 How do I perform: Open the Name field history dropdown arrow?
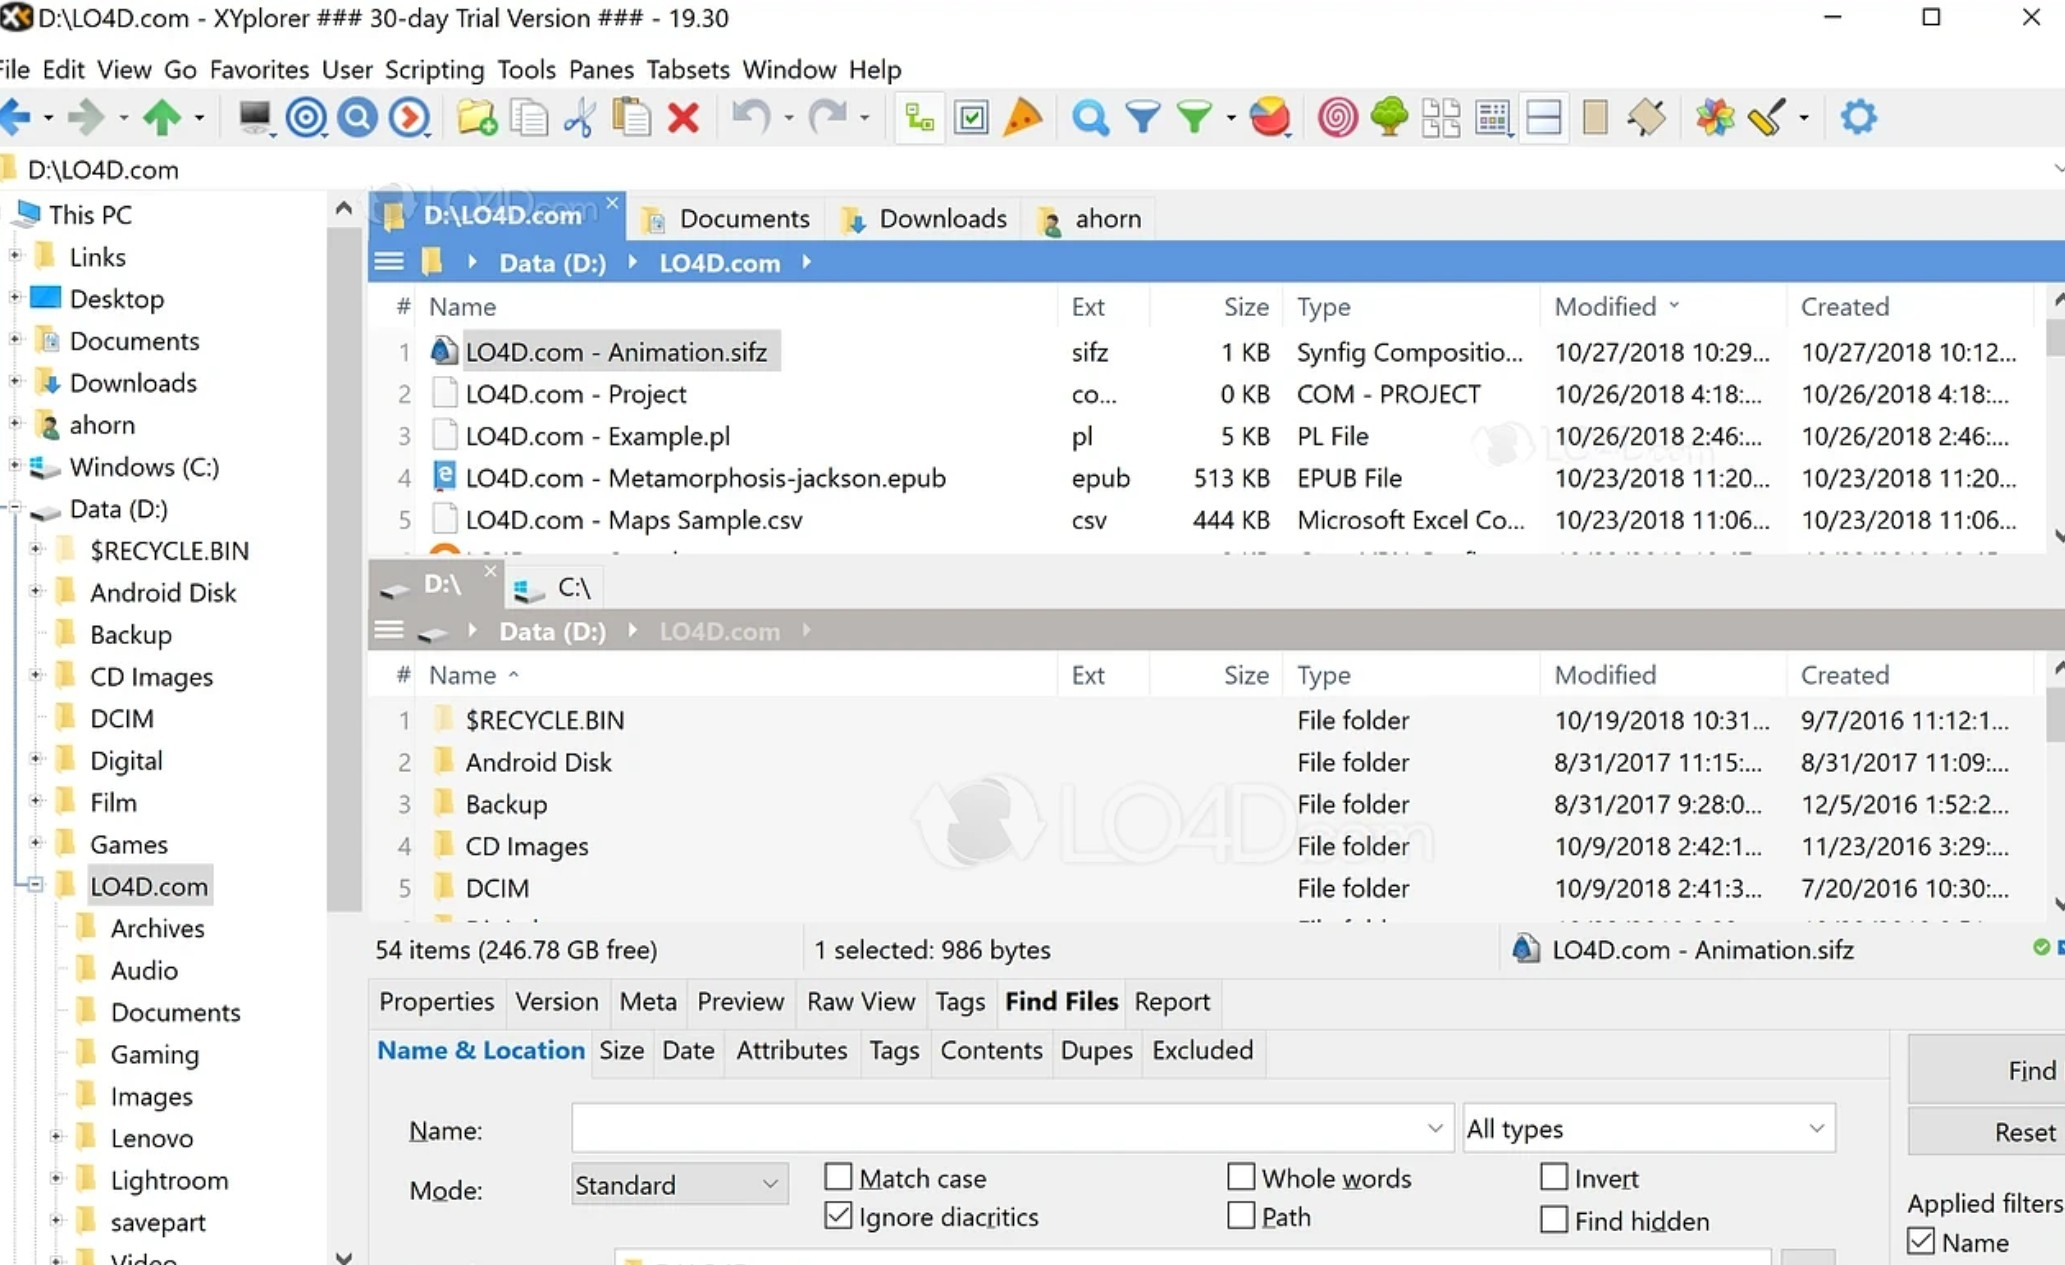point(1435,1128)
